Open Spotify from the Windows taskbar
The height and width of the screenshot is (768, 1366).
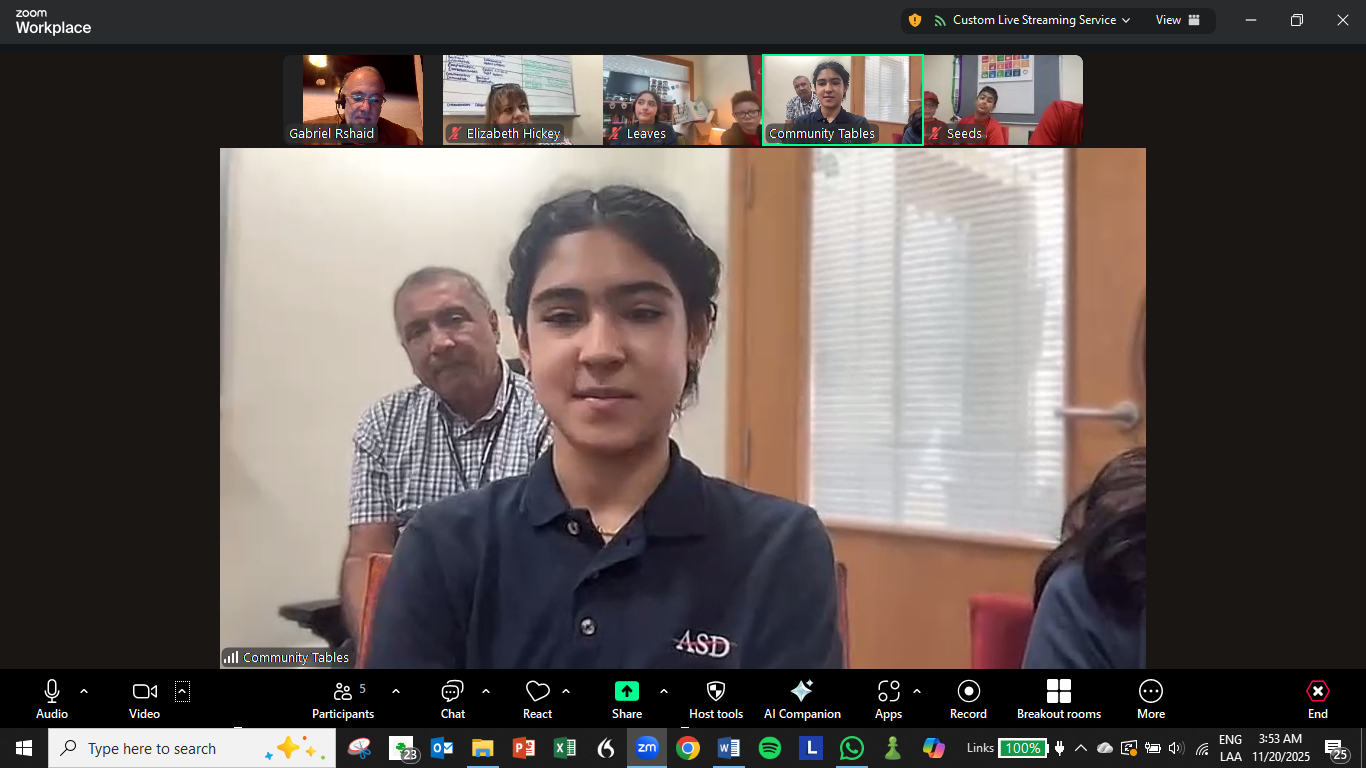769,748
